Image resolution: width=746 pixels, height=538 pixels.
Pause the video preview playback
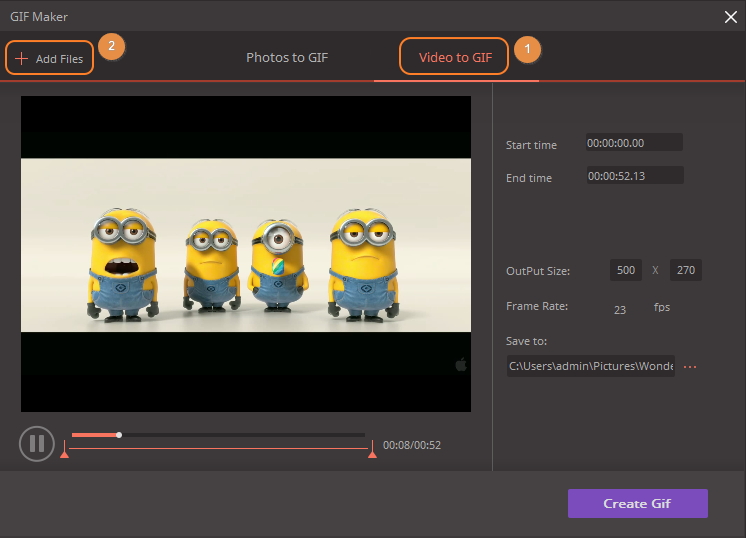[37, 444]
